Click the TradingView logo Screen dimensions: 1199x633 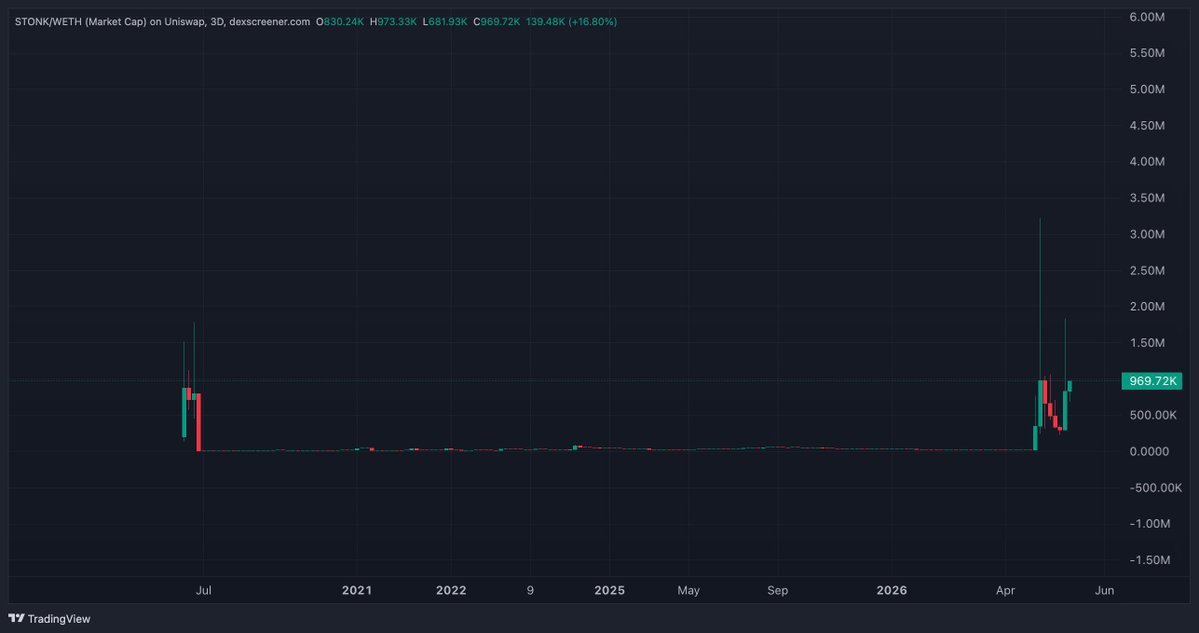pyautogui.click(x=49, y=618)
